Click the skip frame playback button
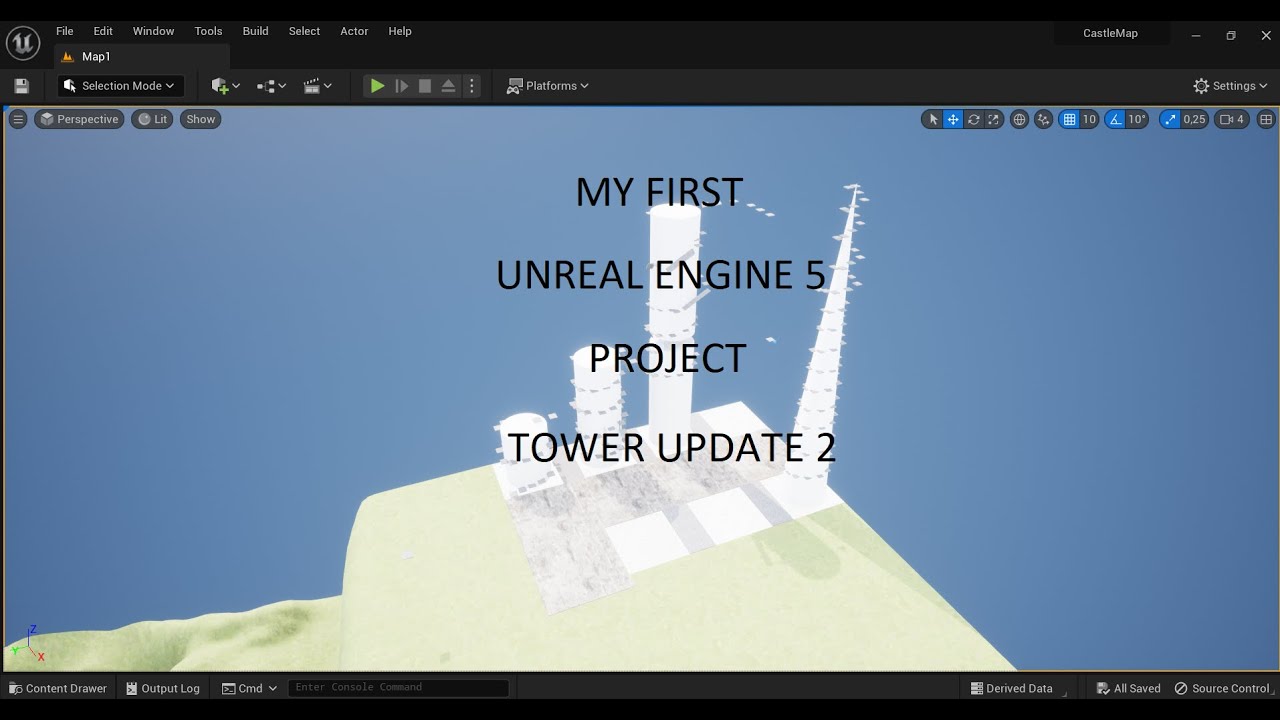 pyautogui.click(x=402, y=86)
